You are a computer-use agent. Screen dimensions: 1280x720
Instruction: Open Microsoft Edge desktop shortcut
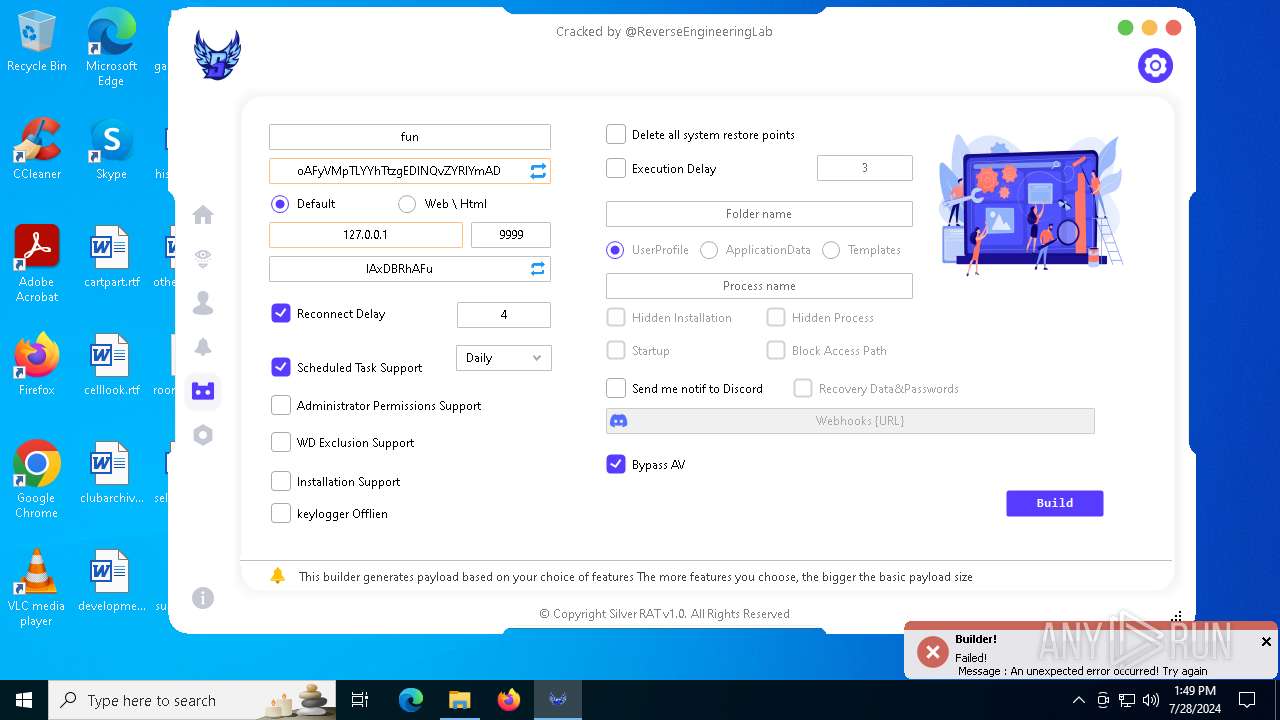(111, 48)
